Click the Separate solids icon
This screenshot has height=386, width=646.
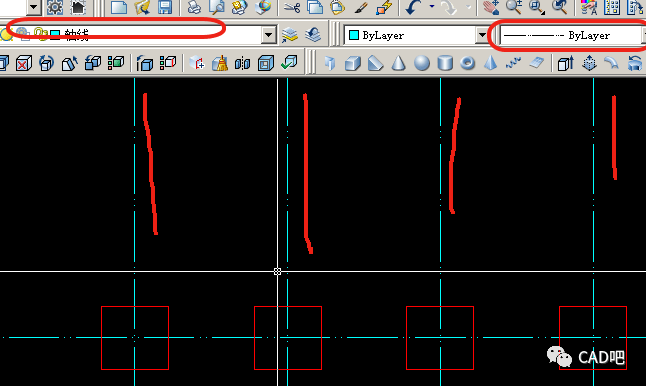pos(242,63)
